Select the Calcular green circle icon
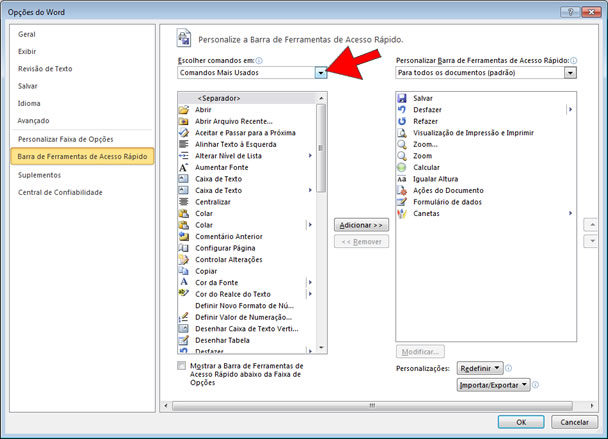The height and width of the screenshot is (439, 608). coord(402,168)
